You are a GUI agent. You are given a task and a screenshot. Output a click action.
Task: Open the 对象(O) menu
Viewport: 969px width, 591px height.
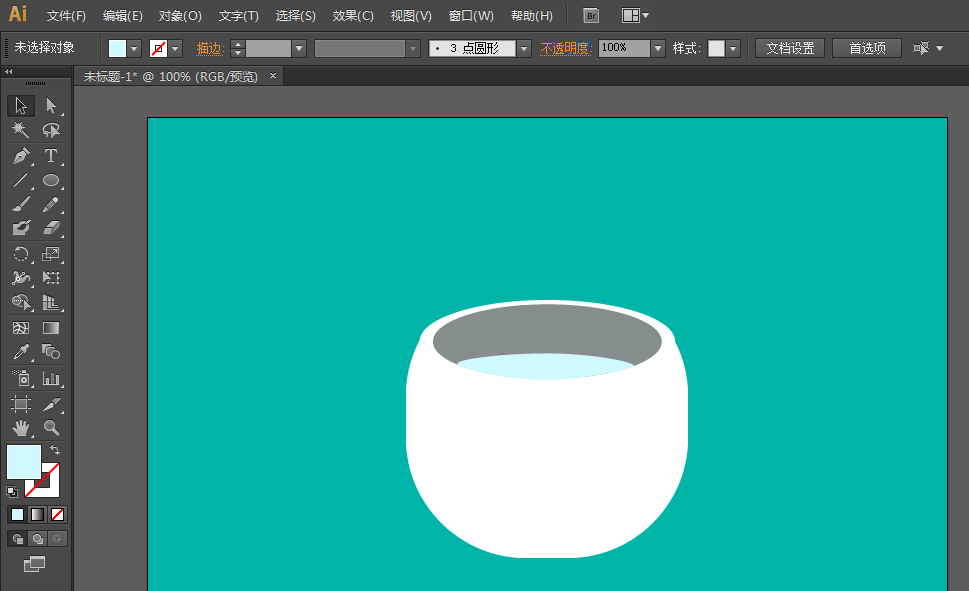tap(180, 15)
